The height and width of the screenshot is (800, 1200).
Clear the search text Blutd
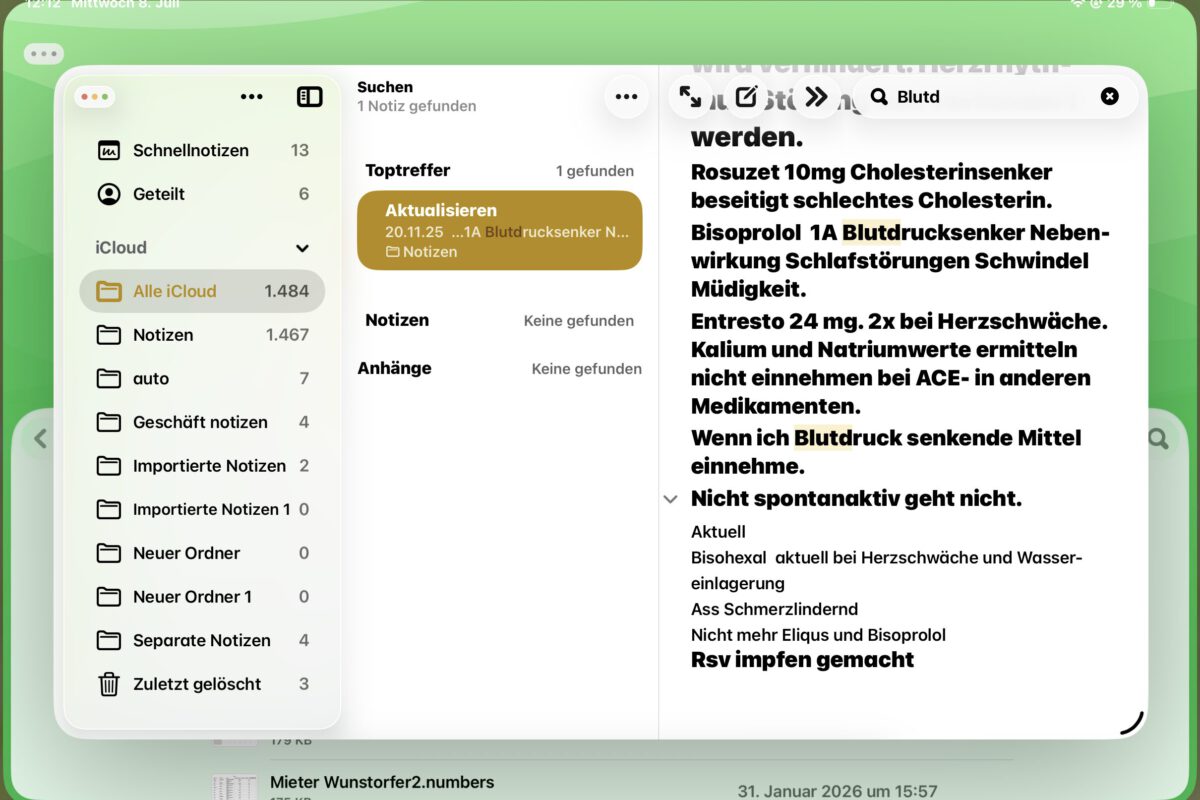click(x=1110, y=97)
